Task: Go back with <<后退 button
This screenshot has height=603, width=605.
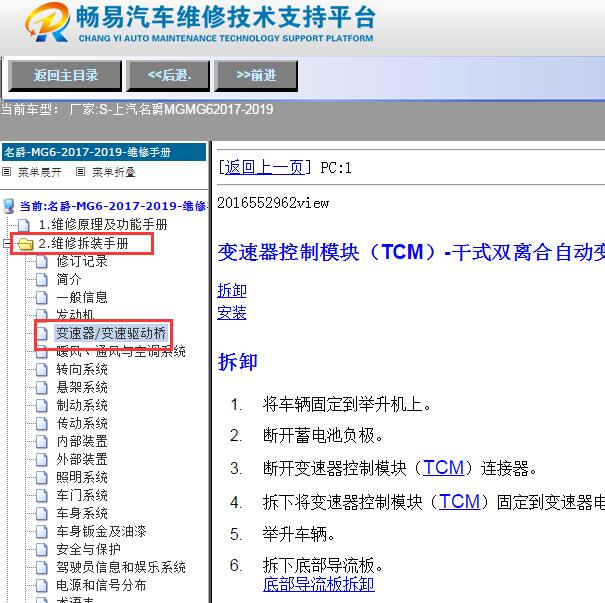Action: pyautogui.click(x=169, y=76)
